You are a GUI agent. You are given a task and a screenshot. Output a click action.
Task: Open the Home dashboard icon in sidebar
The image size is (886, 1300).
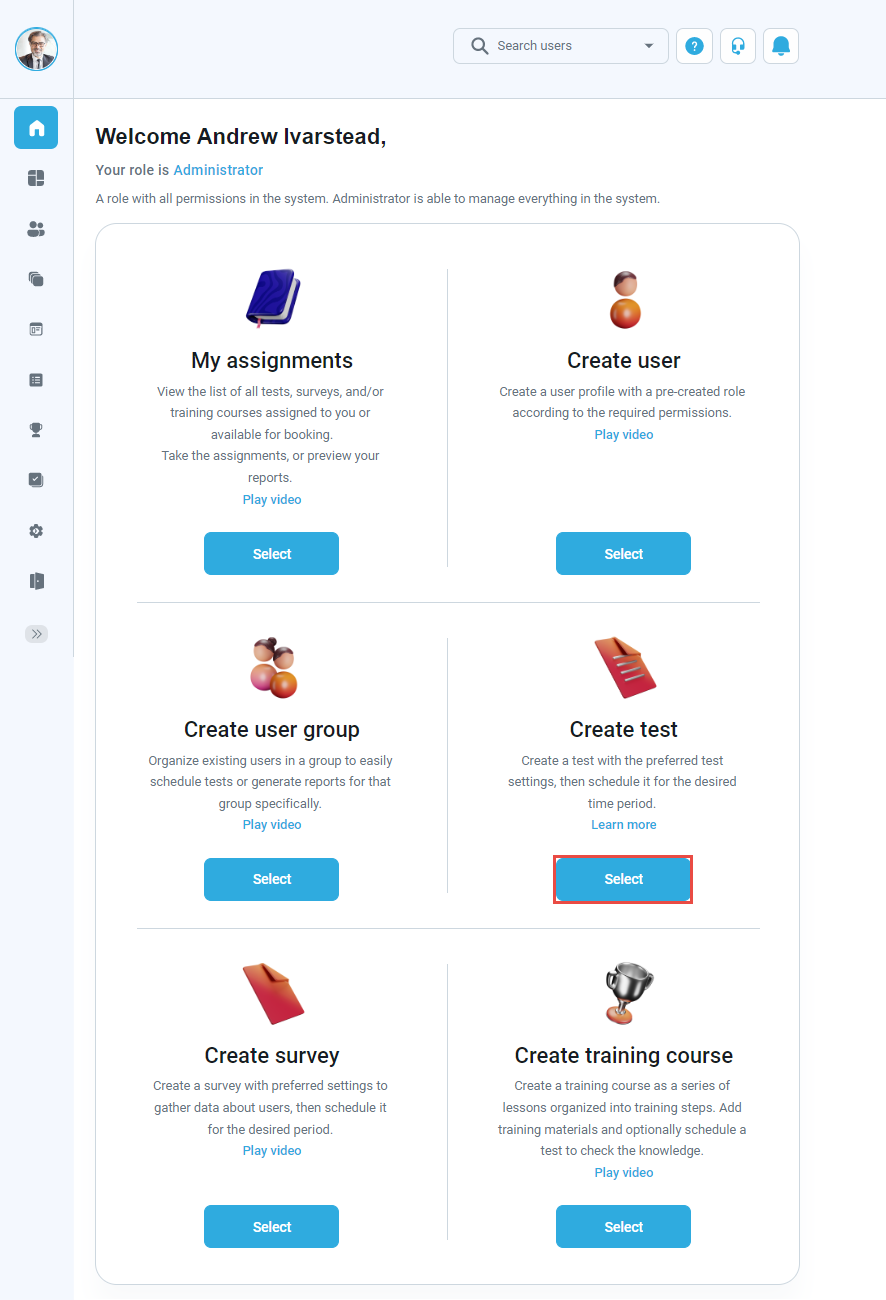coord(36,127)
